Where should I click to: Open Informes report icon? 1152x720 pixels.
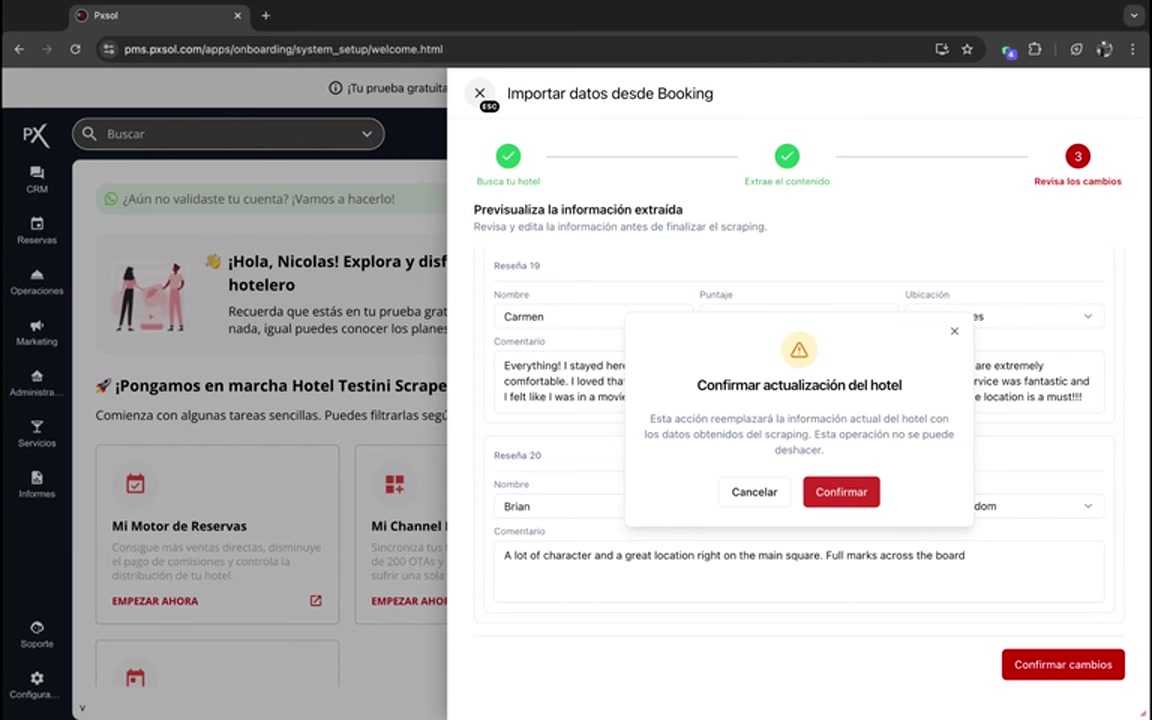point(37,479)
